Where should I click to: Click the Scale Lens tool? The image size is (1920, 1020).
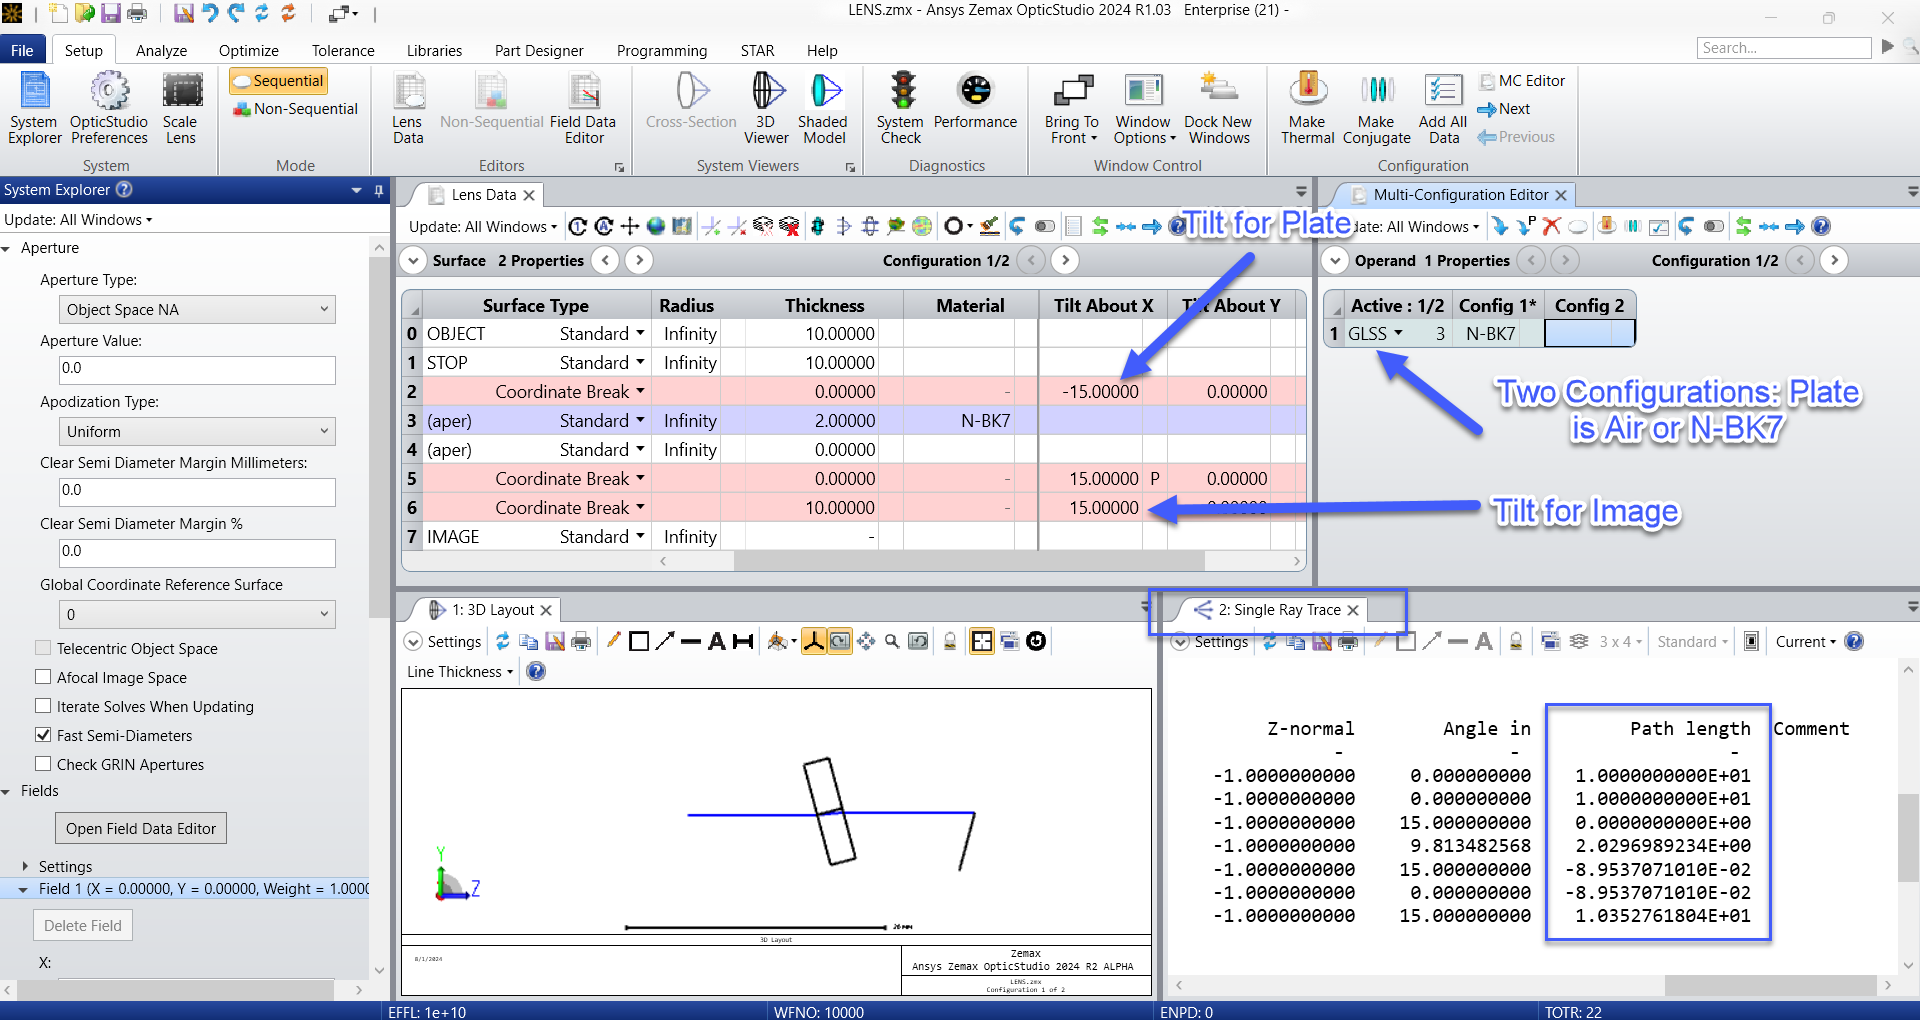coord(181,108)
